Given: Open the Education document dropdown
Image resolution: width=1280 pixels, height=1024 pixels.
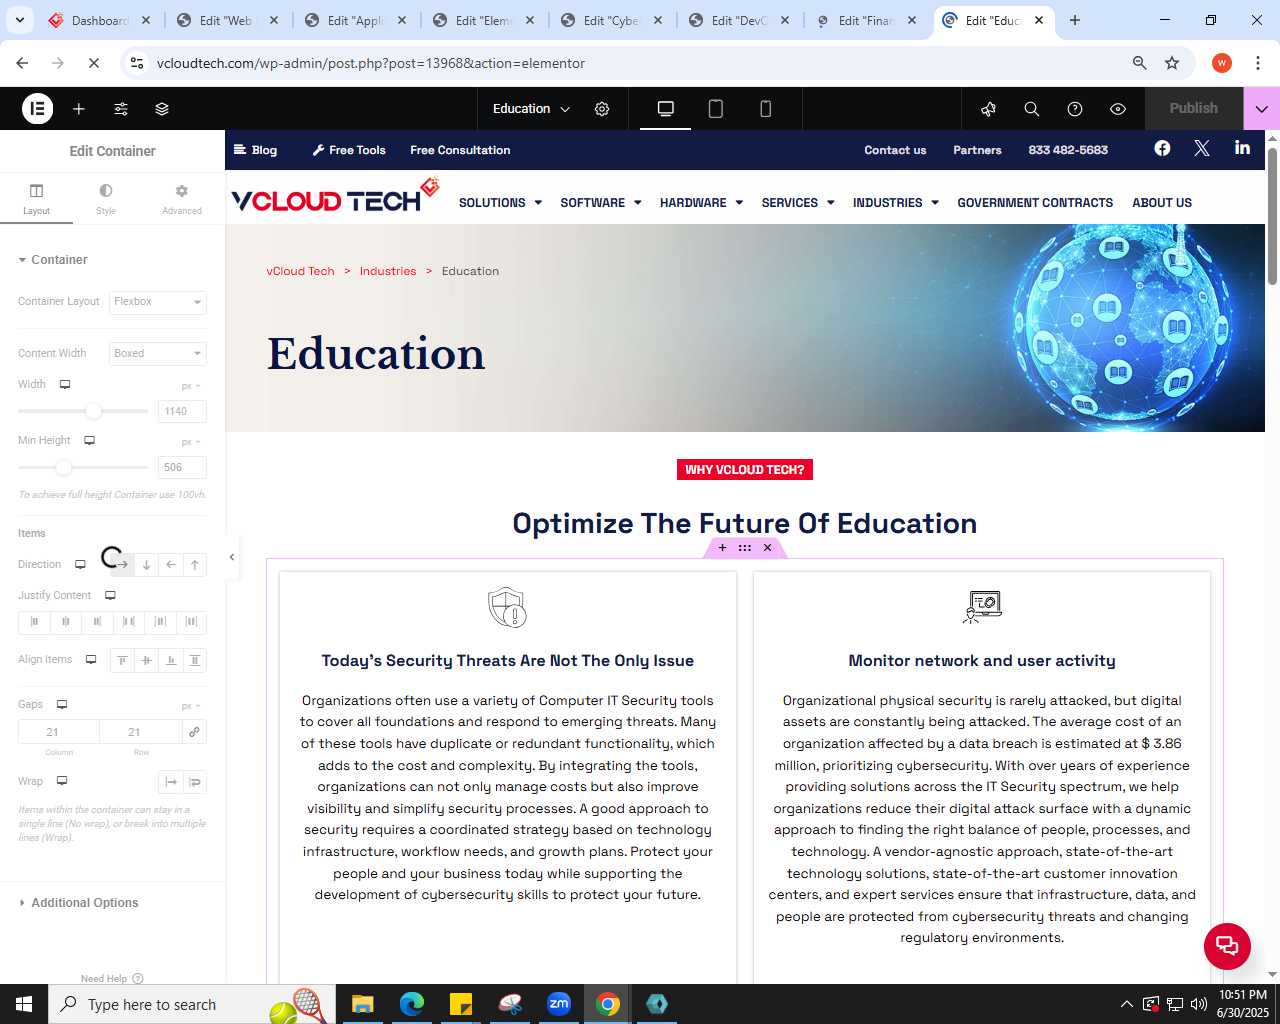Looking at the screenshot, I should (531, 109).
